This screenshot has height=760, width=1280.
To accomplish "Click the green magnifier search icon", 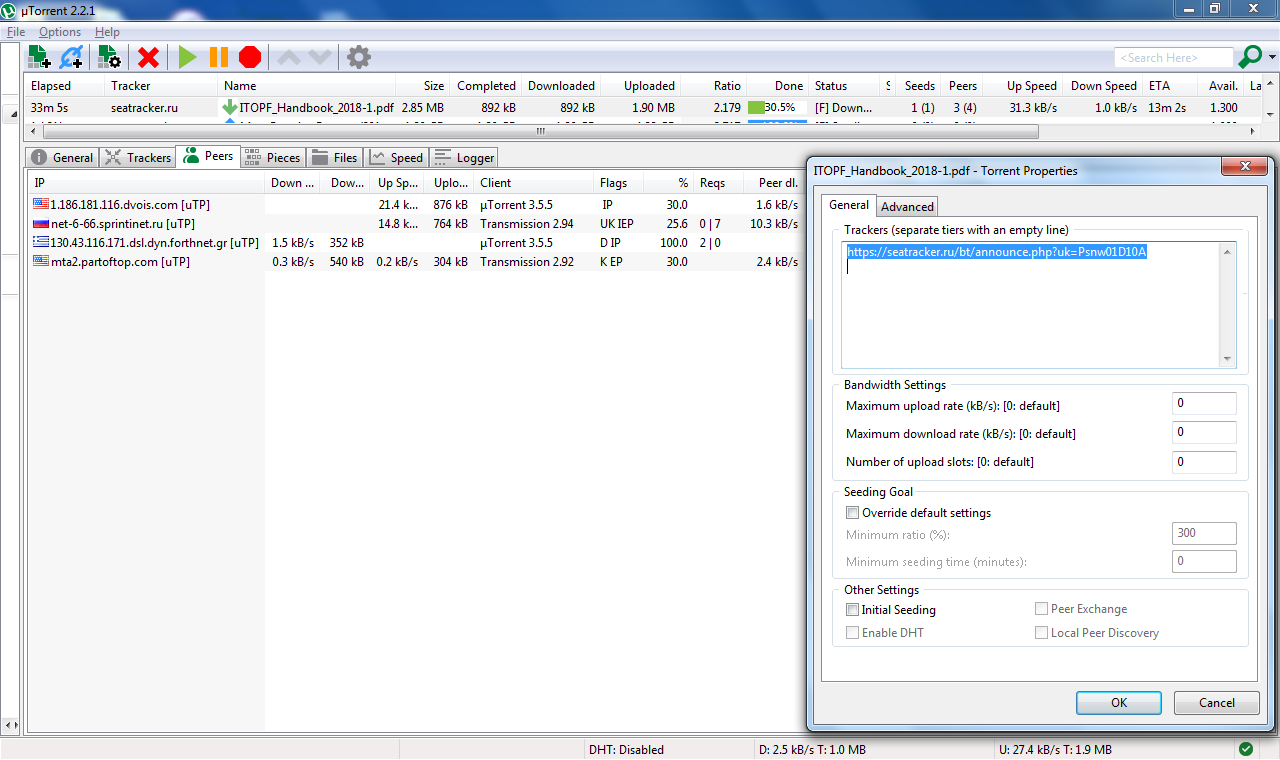I will 1250,57.
